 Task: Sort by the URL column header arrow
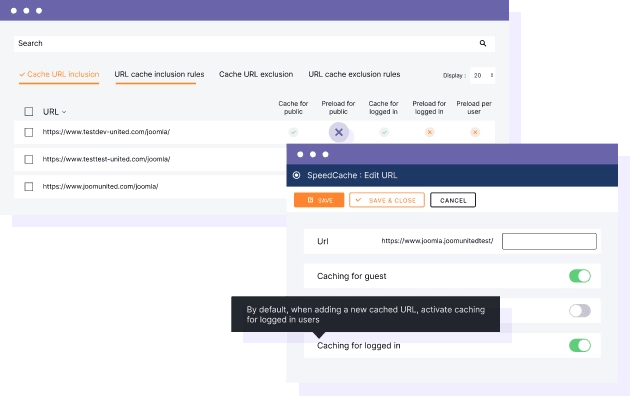tap(64, 112)
